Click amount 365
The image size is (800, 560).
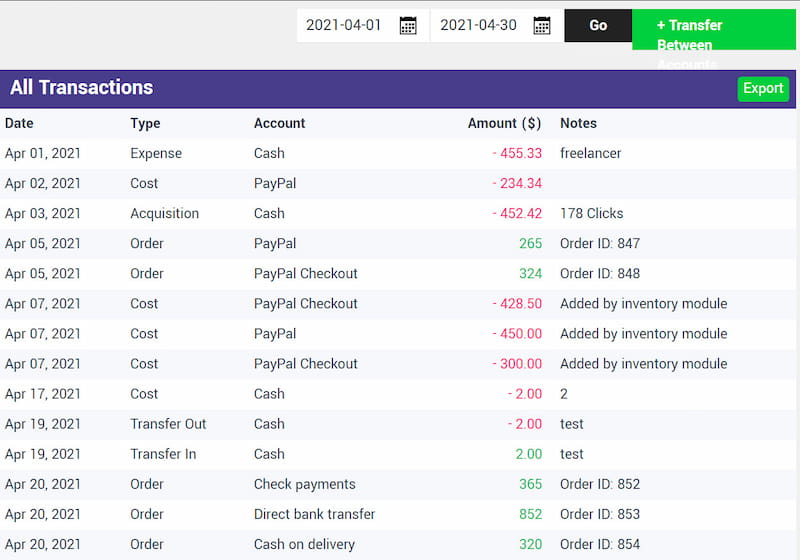tap(531, 485)
